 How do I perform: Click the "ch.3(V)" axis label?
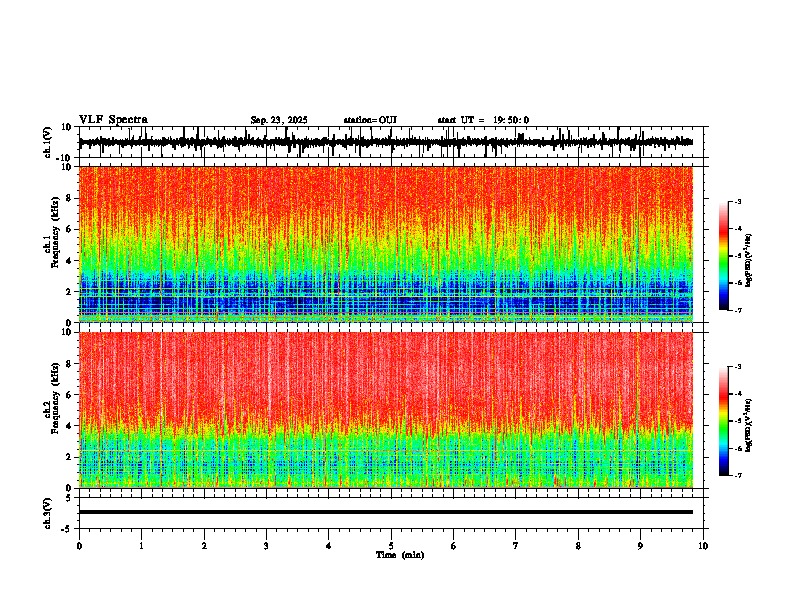click(48, 513)
